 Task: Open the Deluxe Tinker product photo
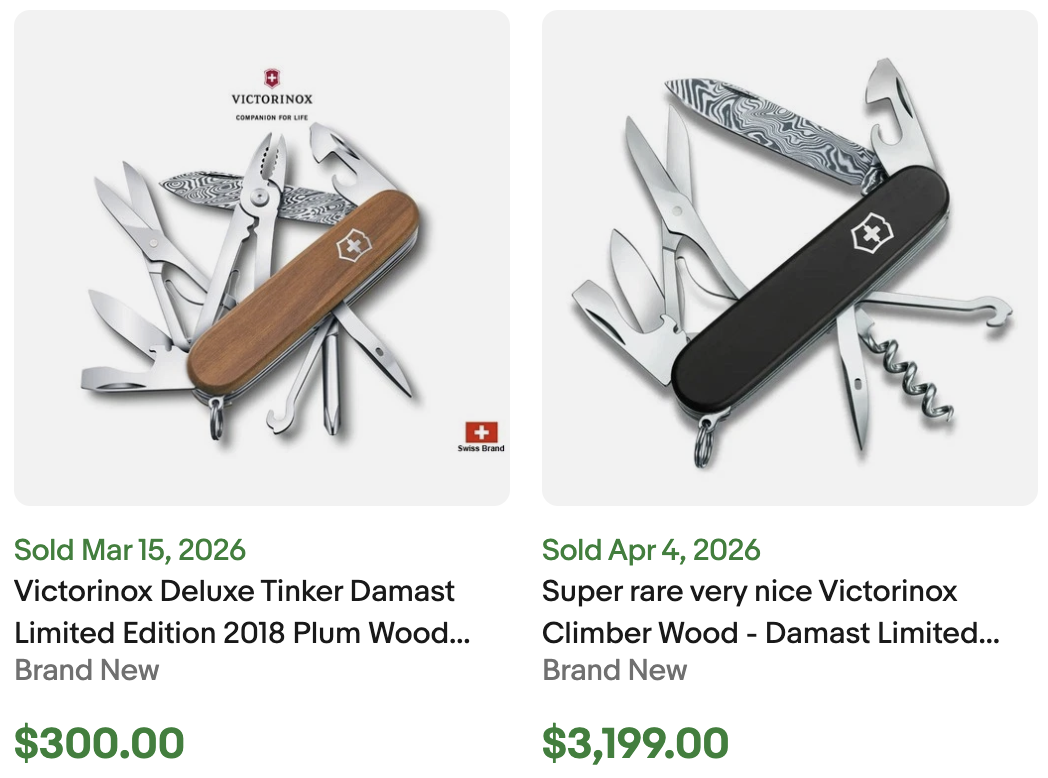click(x=262, y=257)
